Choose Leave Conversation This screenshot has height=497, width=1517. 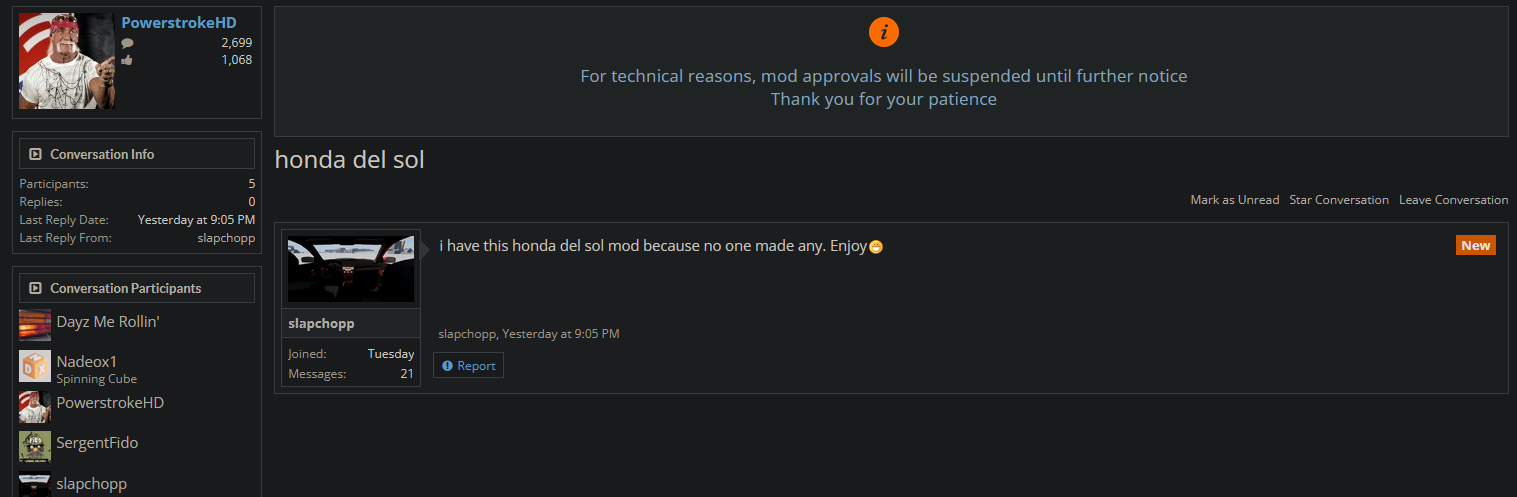(1453, 200)
